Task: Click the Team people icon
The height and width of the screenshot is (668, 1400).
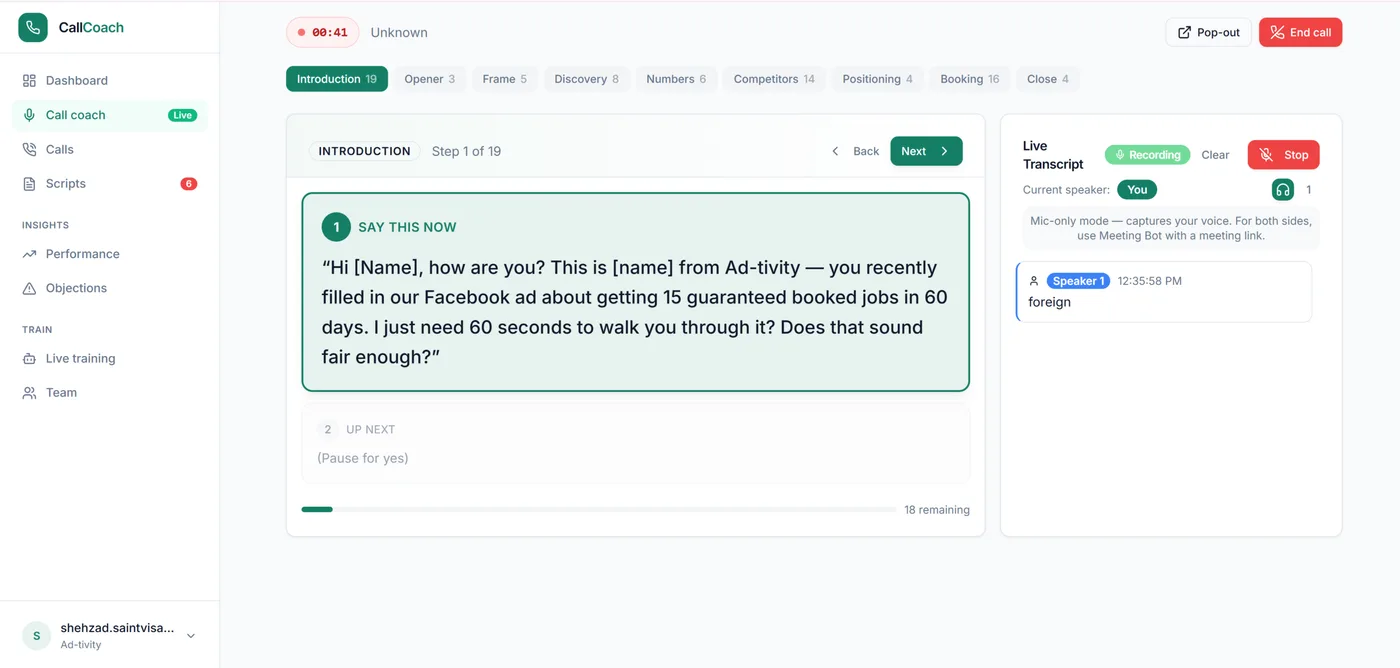Action: (x=29, y=392)
